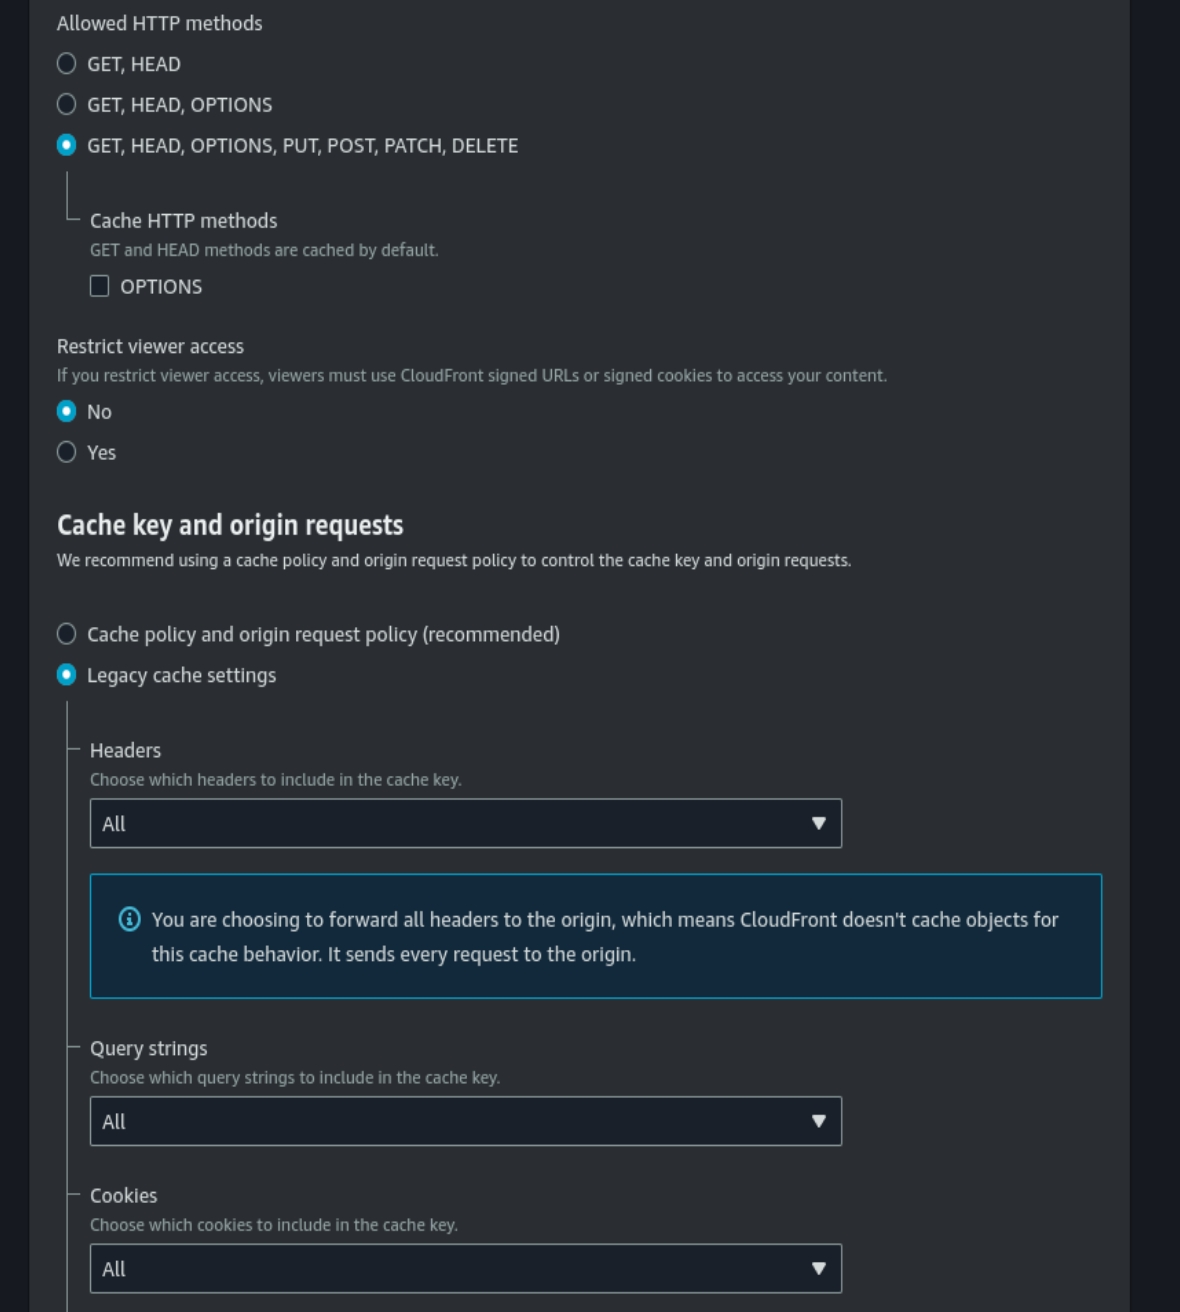
Task: Click the Cache key and origin requests heading
Action: coord(230,525)
